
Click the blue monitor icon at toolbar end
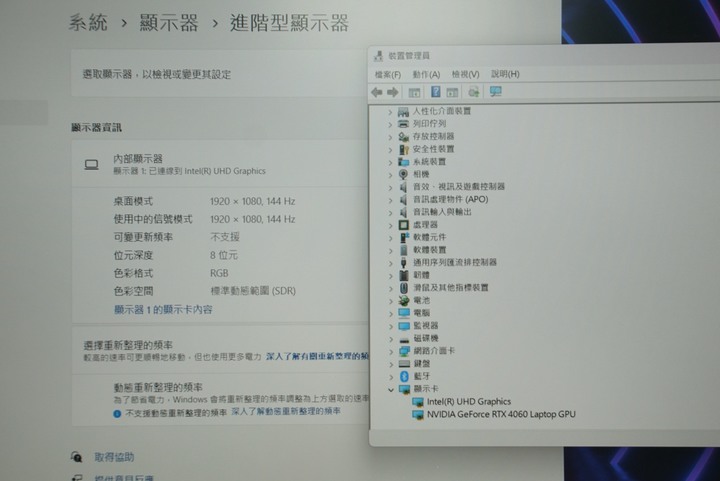(x=495, y=92)
